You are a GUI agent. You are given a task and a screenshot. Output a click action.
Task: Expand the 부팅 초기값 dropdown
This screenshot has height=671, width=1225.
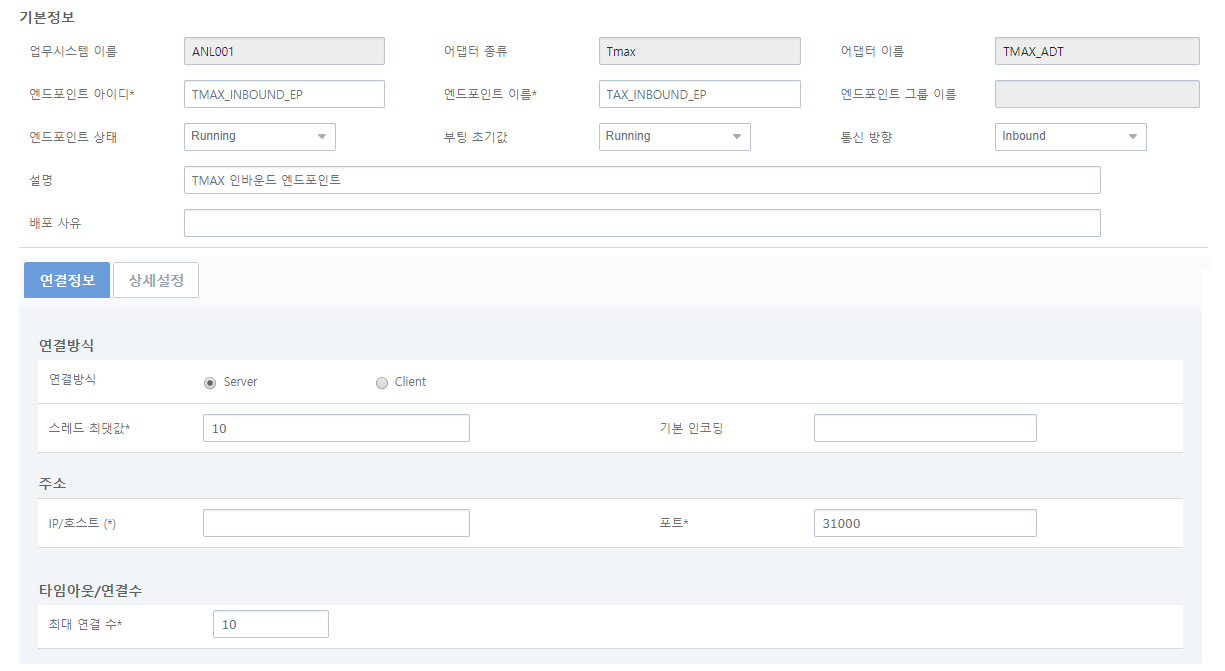(674, 137)
